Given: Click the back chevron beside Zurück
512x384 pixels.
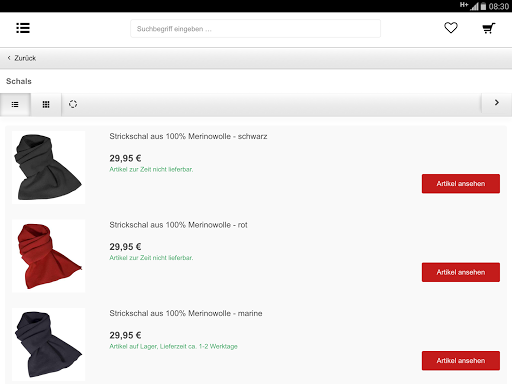Looking at the screenshot, I should click(9, 58).
